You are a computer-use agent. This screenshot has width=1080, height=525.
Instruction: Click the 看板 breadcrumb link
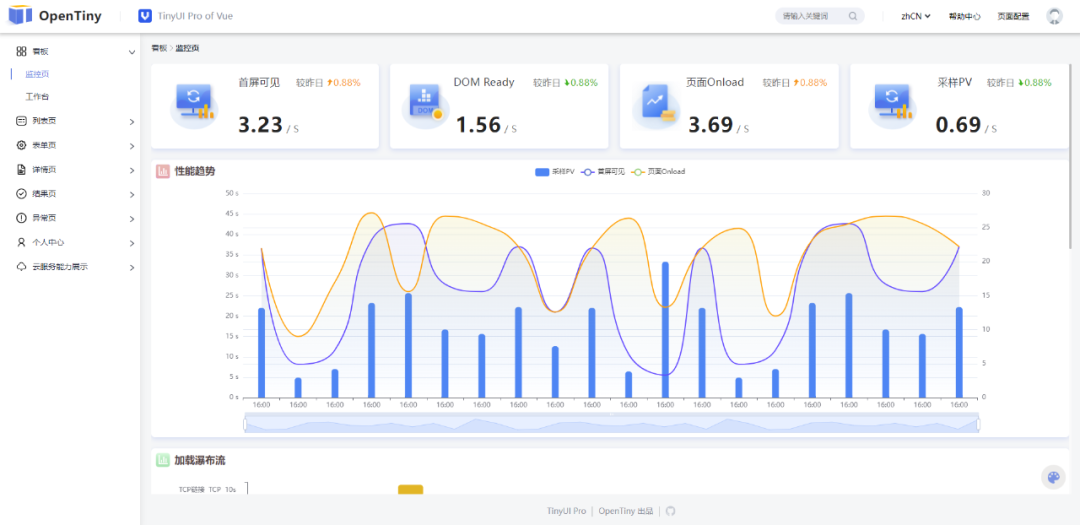point(158,48)
